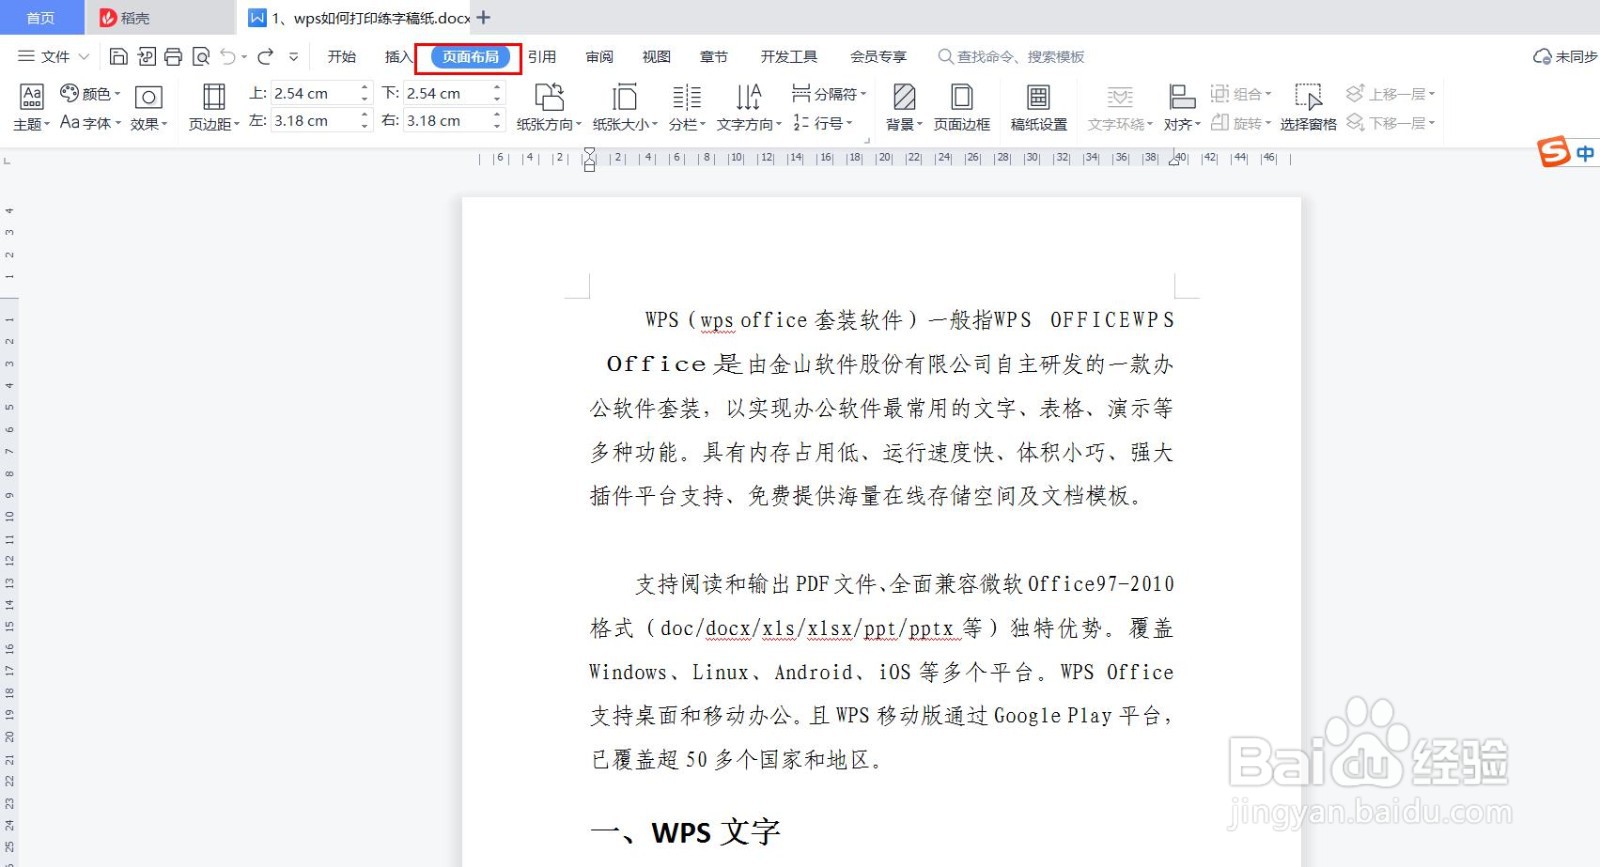Screen dimensions: 1600x867
Task: Open the 分隔符 breaks dropdown
Action: pos(829,94)
